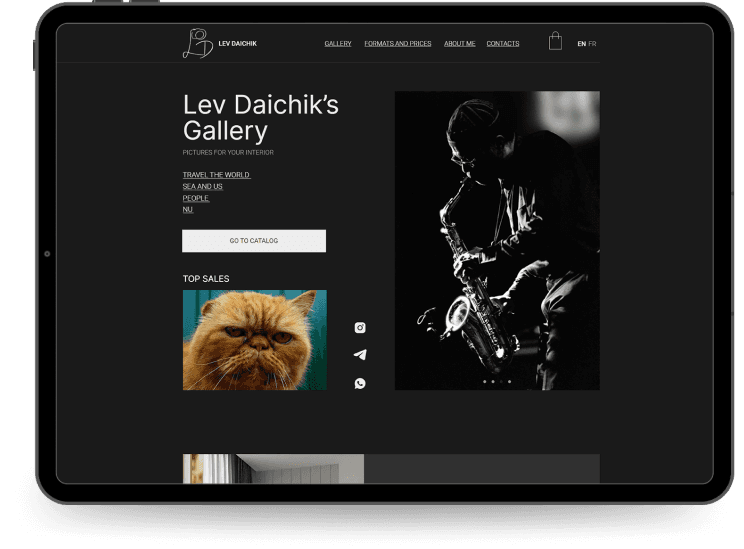
Task: Click the saxophone player hero image
Action: point(497,240)
